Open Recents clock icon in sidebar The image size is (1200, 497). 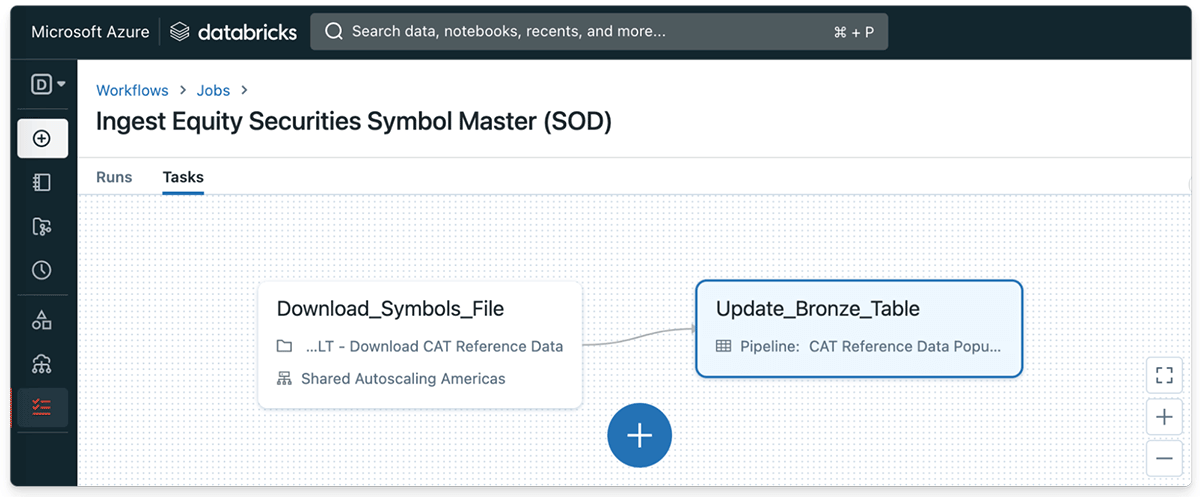(x=42, y=270)
